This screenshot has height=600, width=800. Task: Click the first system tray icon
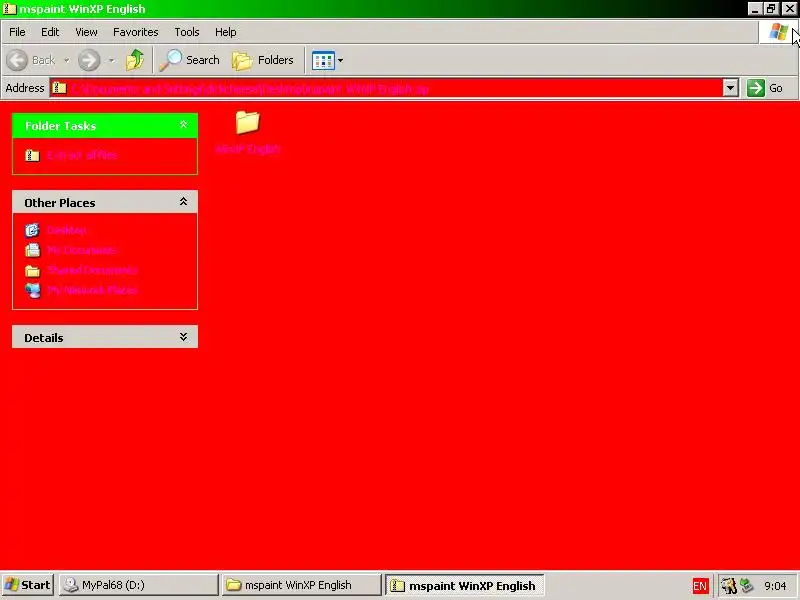(729, 585)
